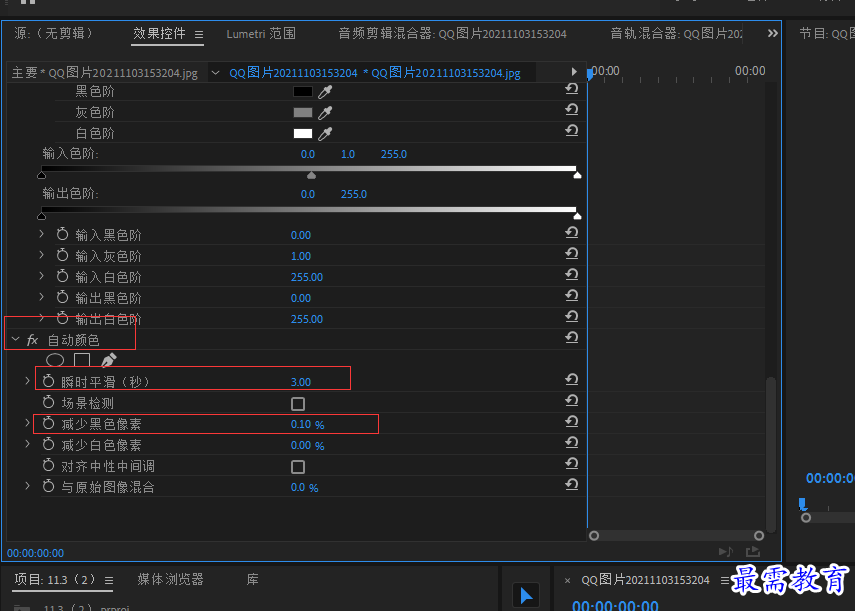The image size is (855, 611).
Task: Click the export frame icon in the effect controls footer
Action: (x=753, y=552)
